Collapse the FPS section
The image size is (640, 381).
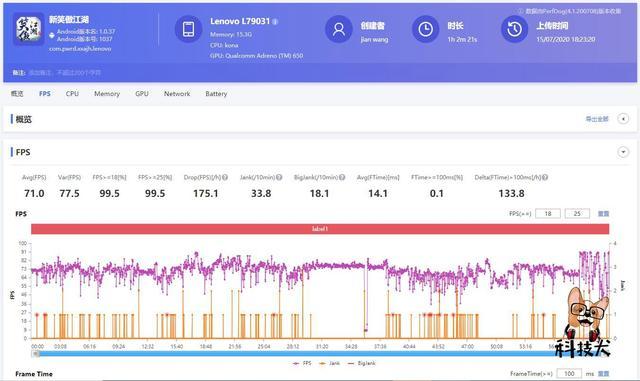coord(623,152)
